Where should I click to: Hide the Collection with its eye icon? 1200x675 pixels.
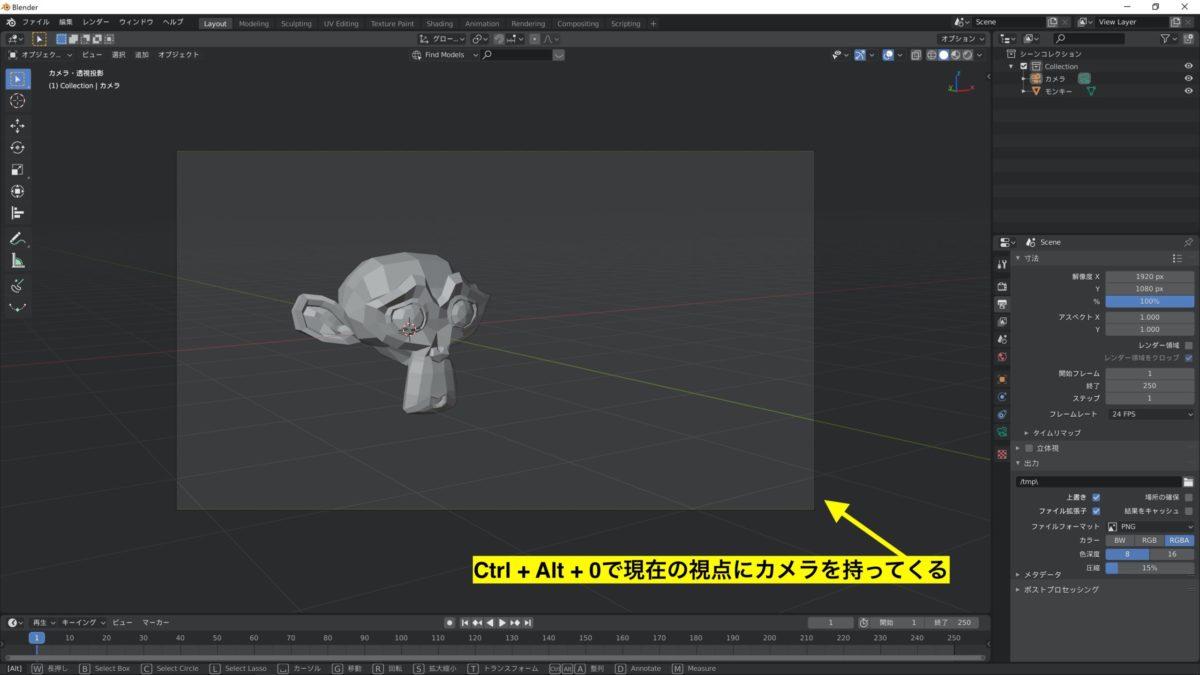1189,66
